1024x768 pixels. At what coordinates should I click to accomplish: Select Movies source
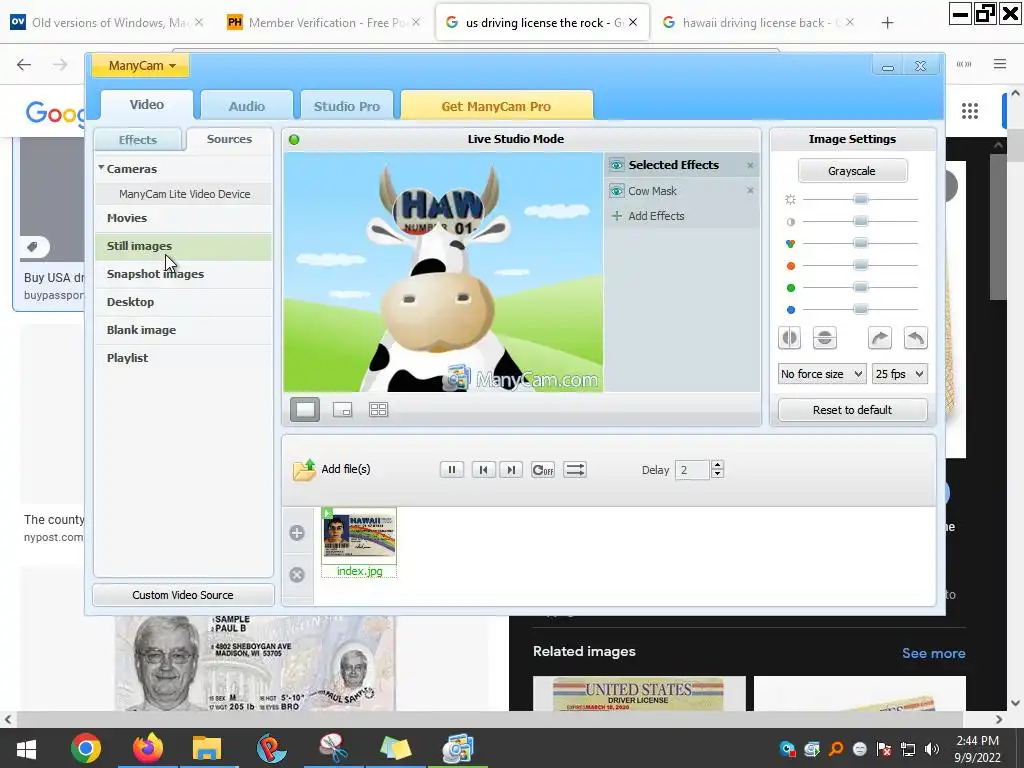click(184, 218)
